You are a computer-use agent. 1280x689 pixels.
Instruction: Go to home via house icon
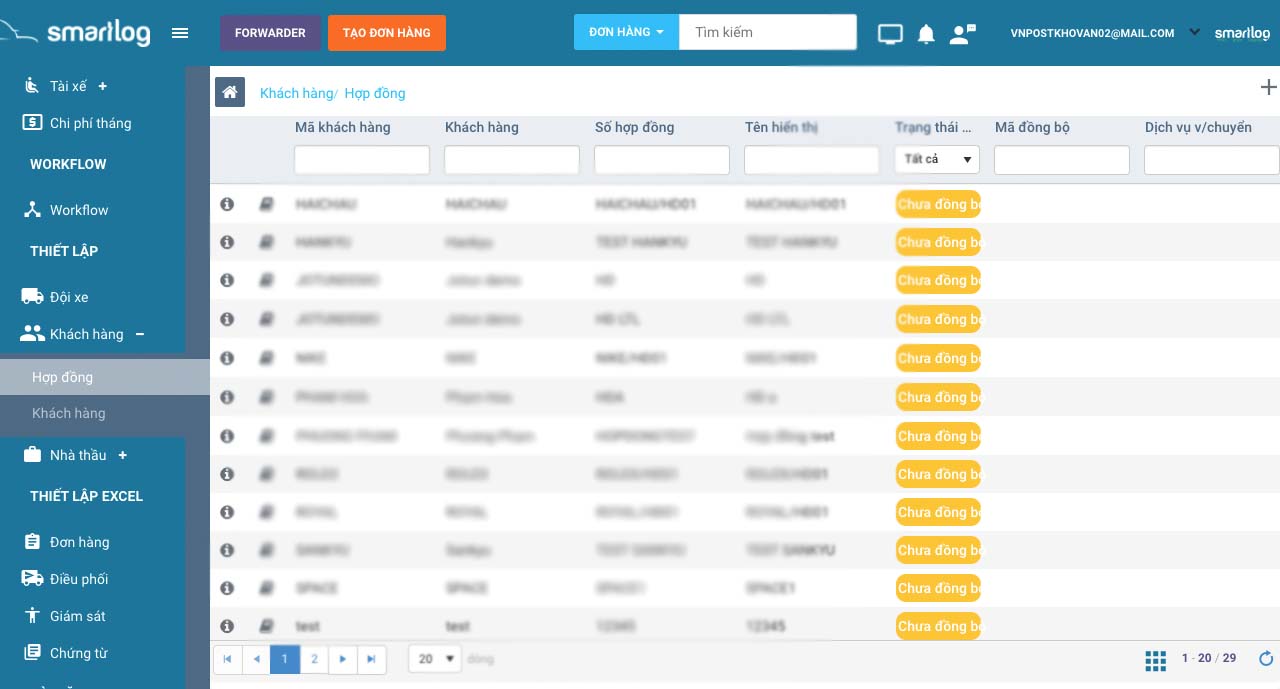230,92
